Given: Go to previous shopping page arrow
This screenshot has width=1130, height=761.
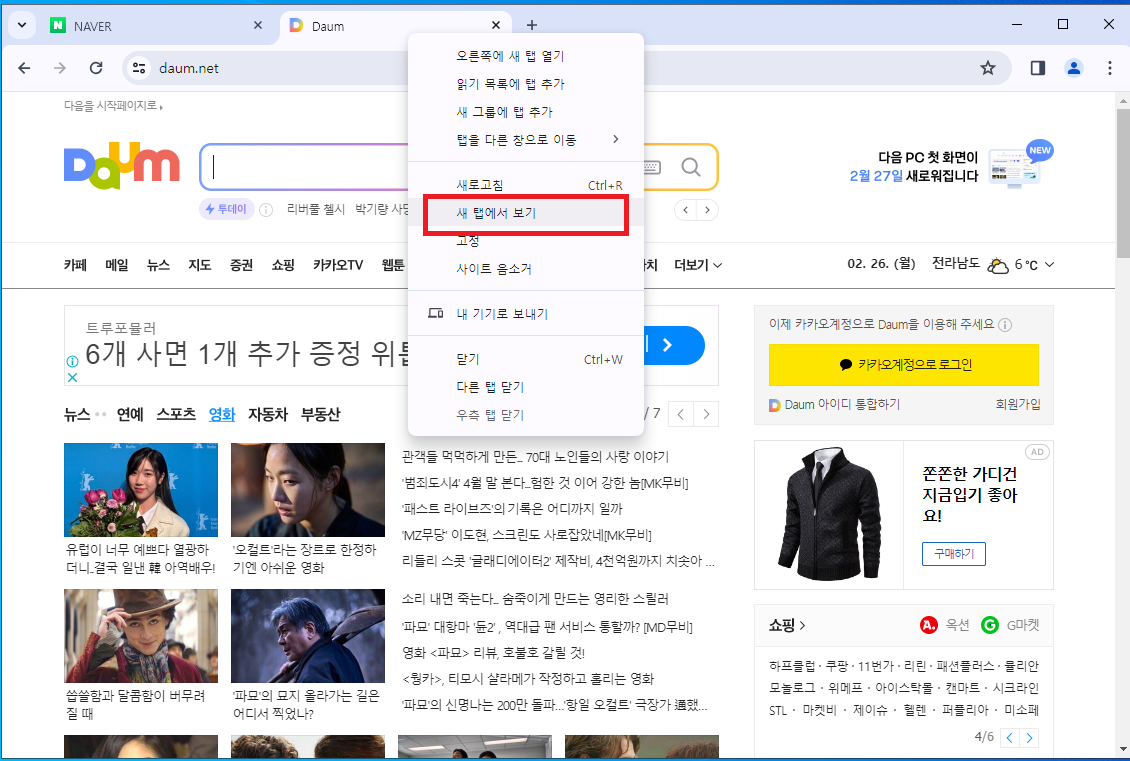Looking at the screenshot, I should coord(1010,737).
